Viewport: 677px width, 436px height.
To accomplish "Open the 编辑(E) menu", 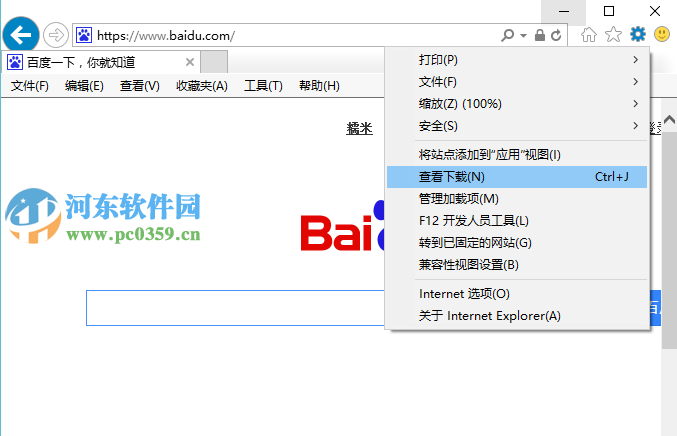I will [84, 86].
